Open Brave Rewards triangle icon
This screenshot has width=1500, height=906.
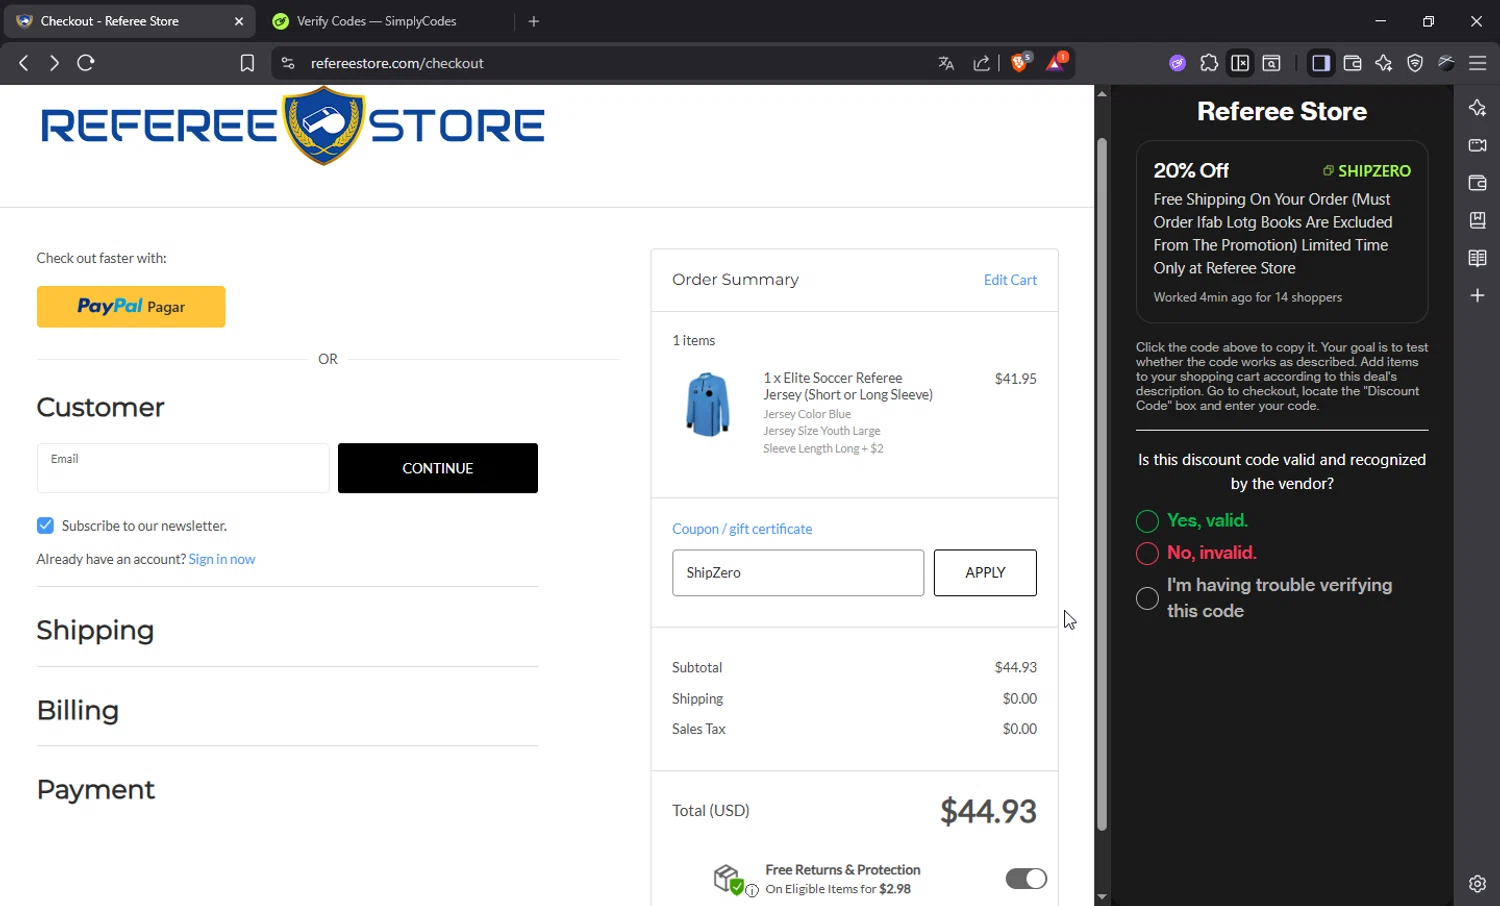1056,62
